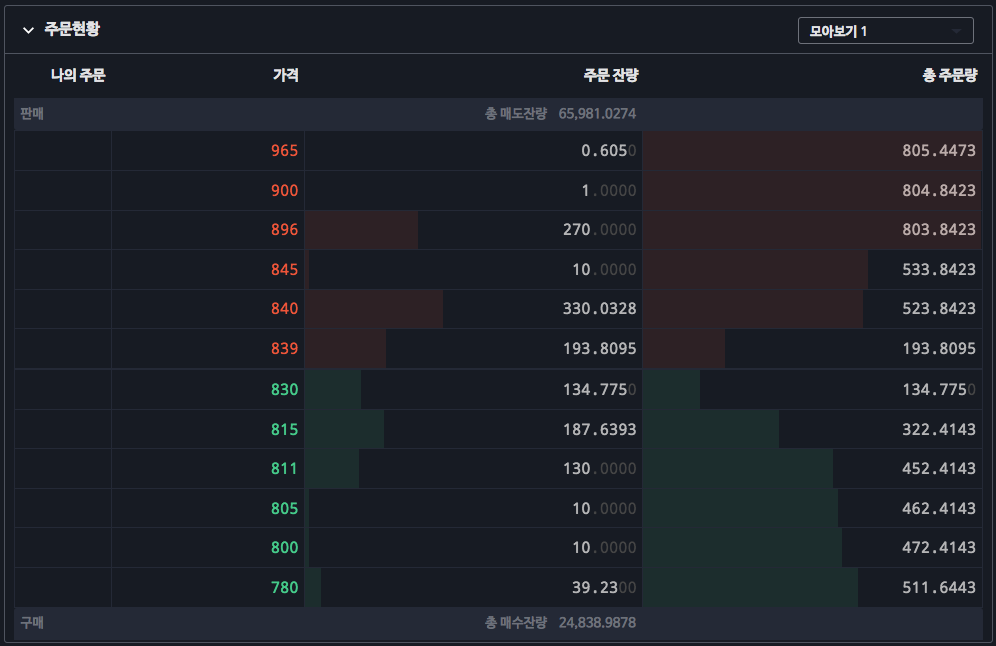This screenshot has width=996, height=646.
Task: Click the 판매 section label
Action: coord(32,114)
